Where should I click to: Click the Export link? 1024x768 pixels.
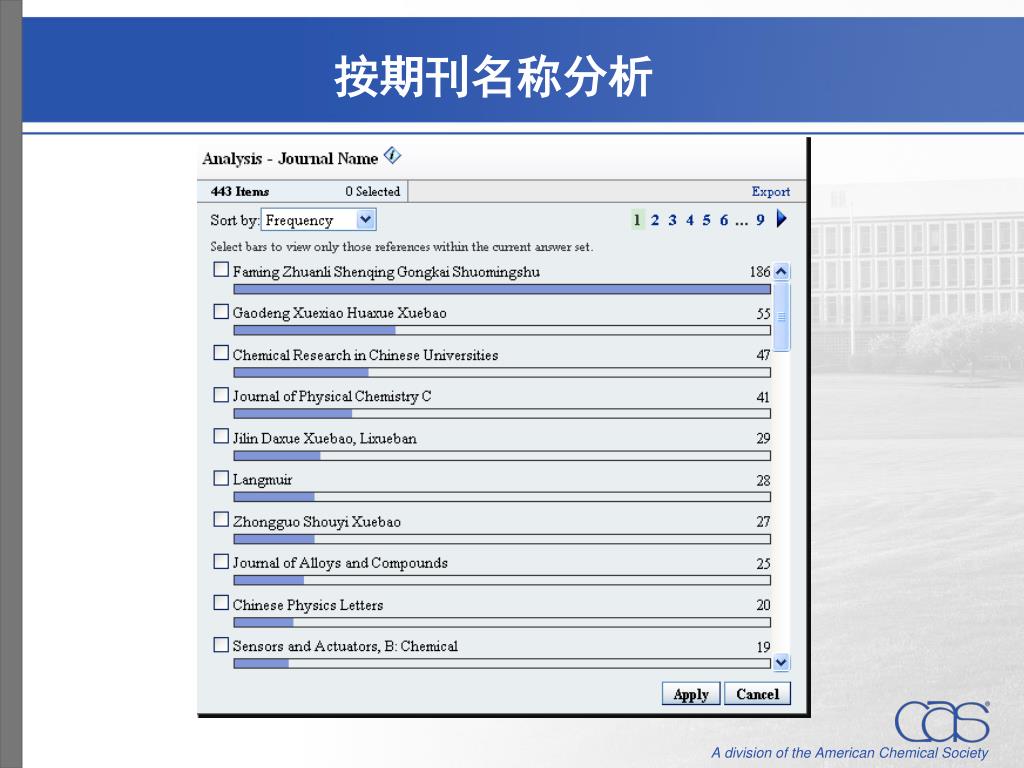(771, 191)
